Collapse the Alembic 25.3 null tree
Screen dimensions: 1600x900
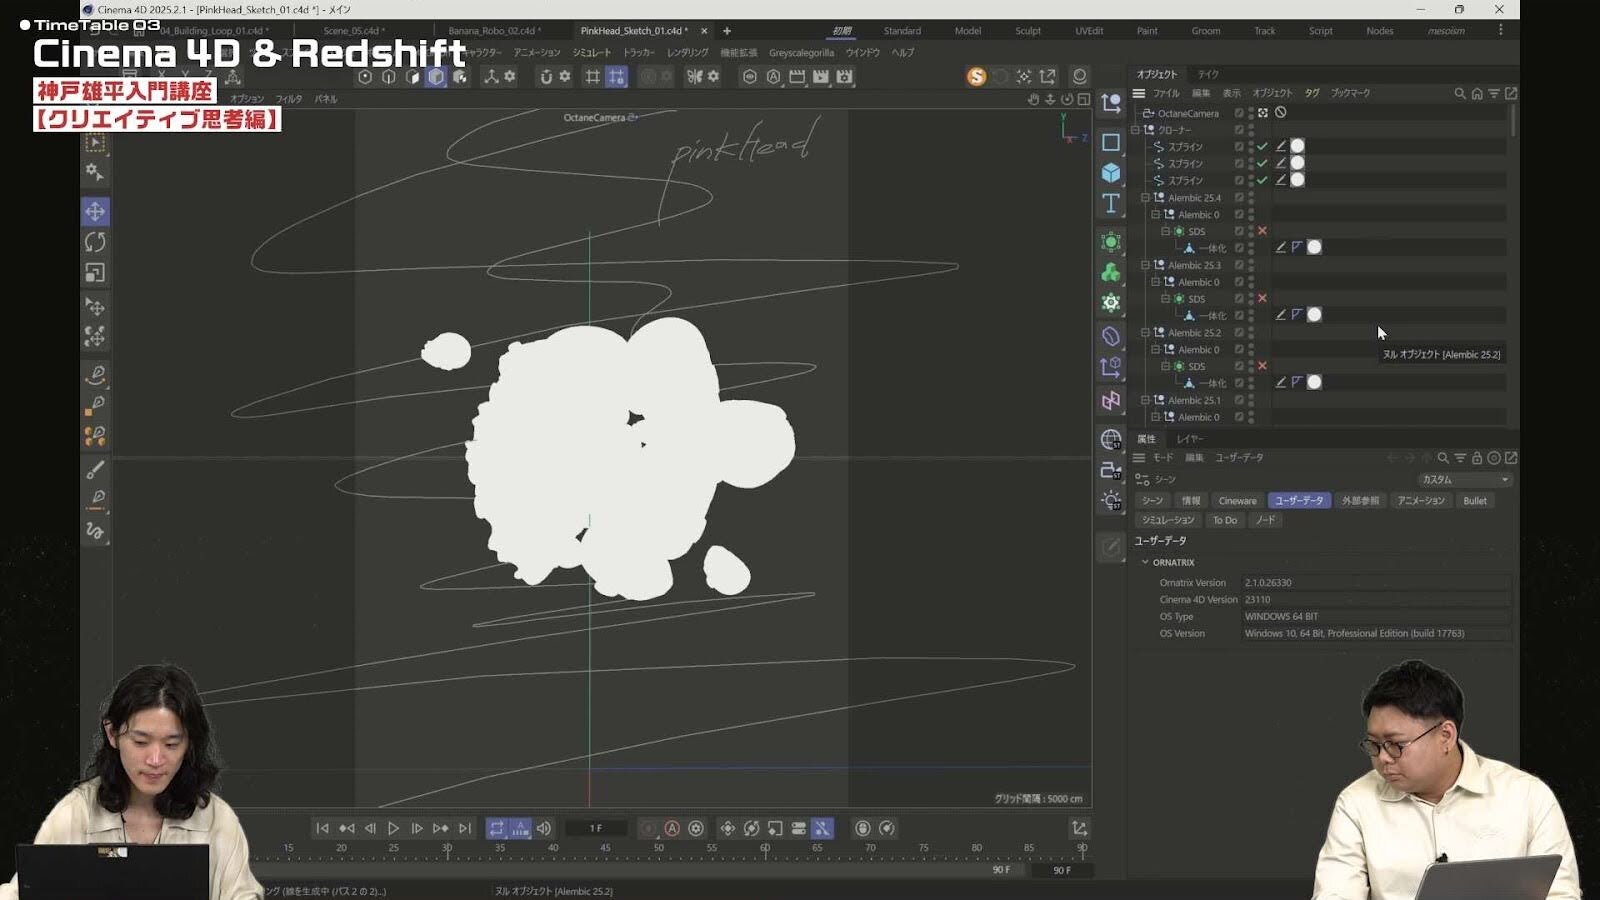[1146, 265]
